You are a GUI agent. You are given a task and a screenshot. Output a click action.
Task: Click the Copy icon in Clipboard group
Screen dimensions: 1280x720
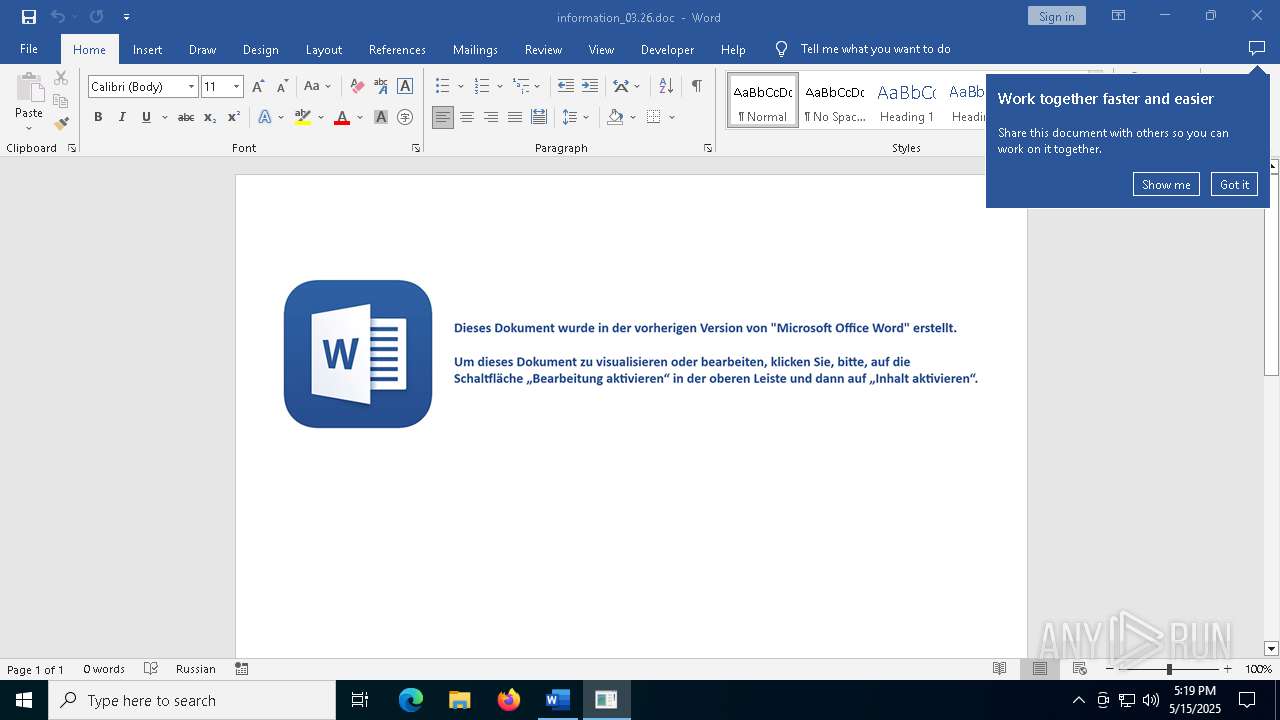pos(61,101)
